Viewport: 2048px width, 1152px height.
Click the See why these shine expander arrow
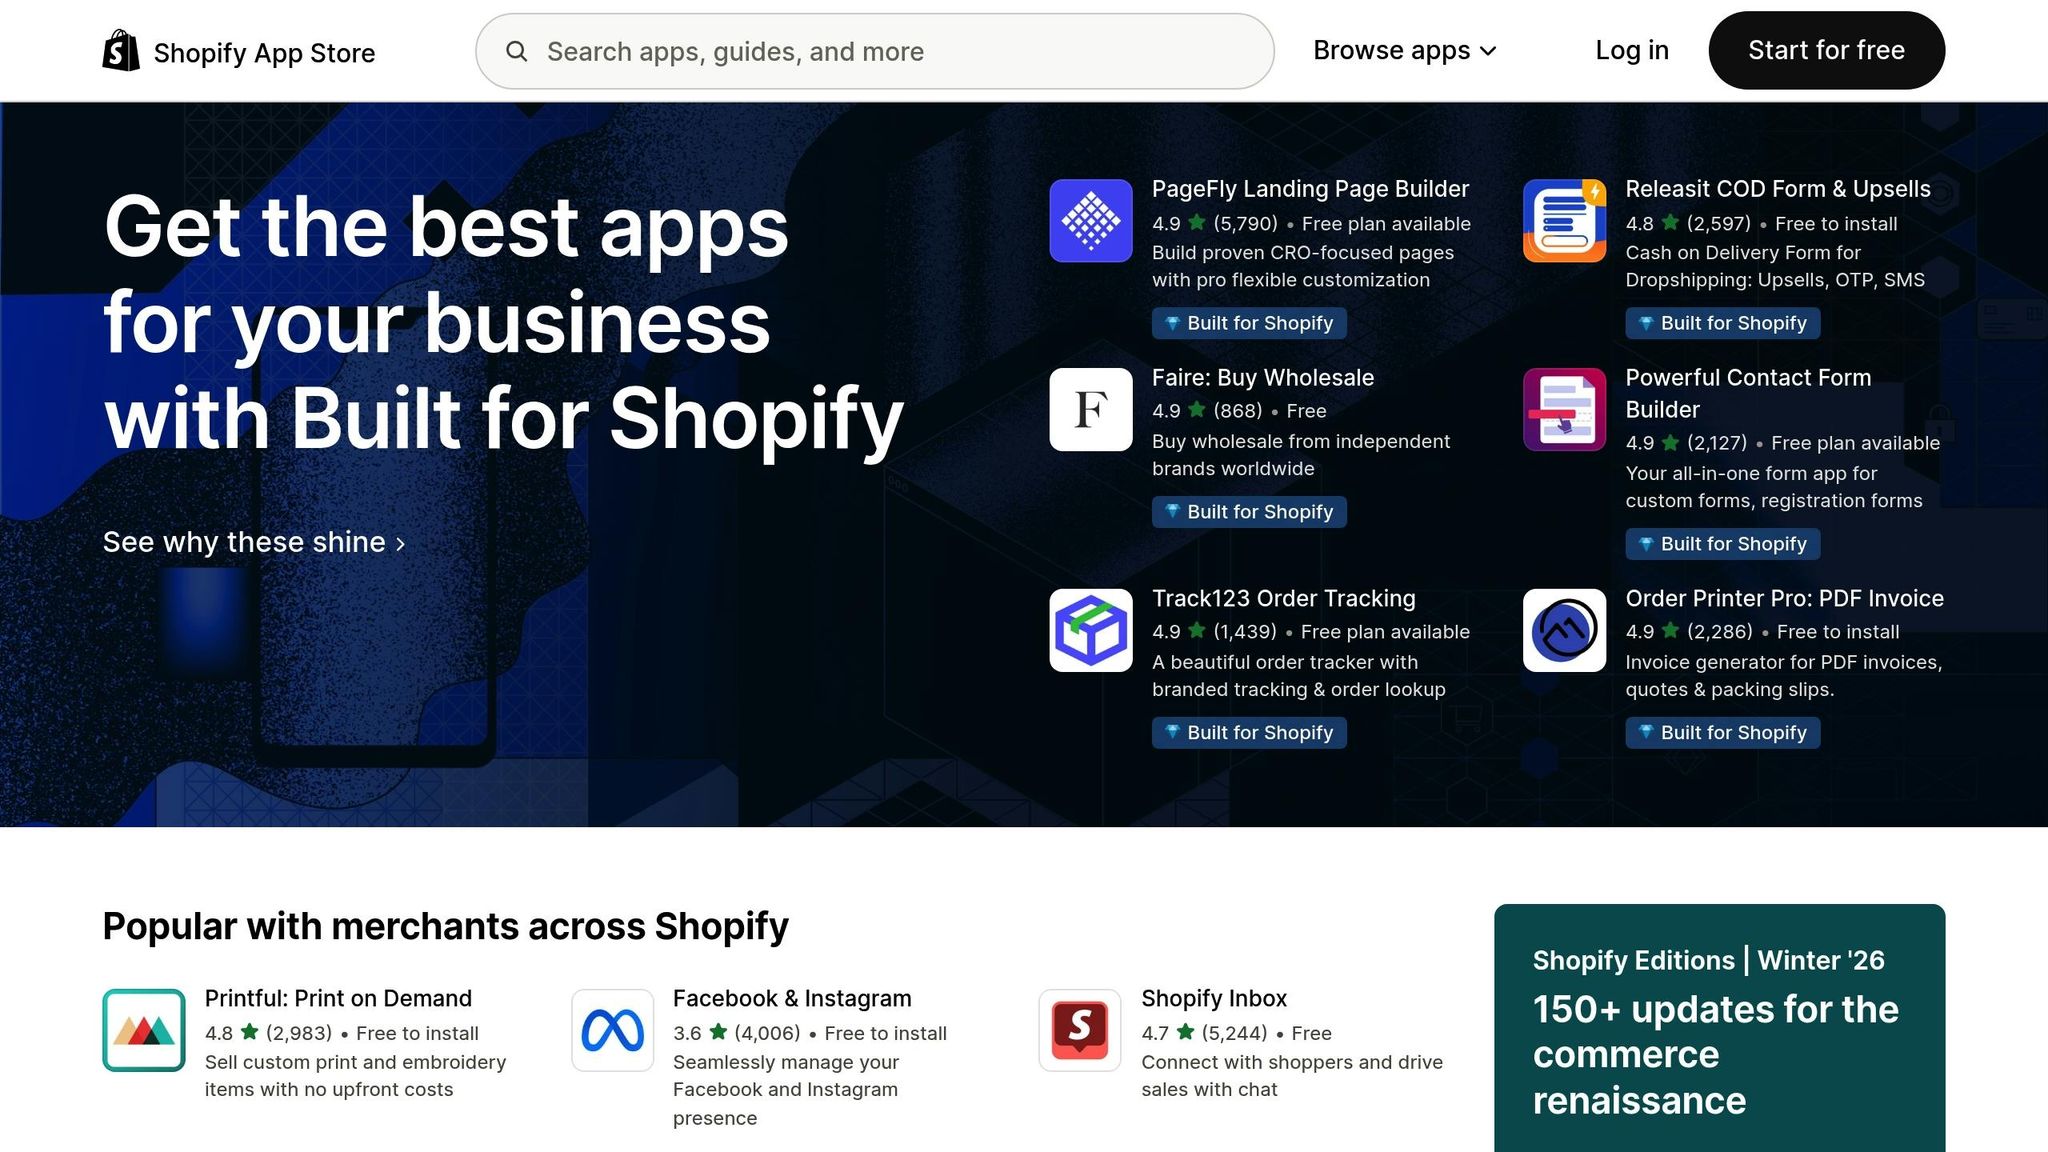[x=399, y=543]
